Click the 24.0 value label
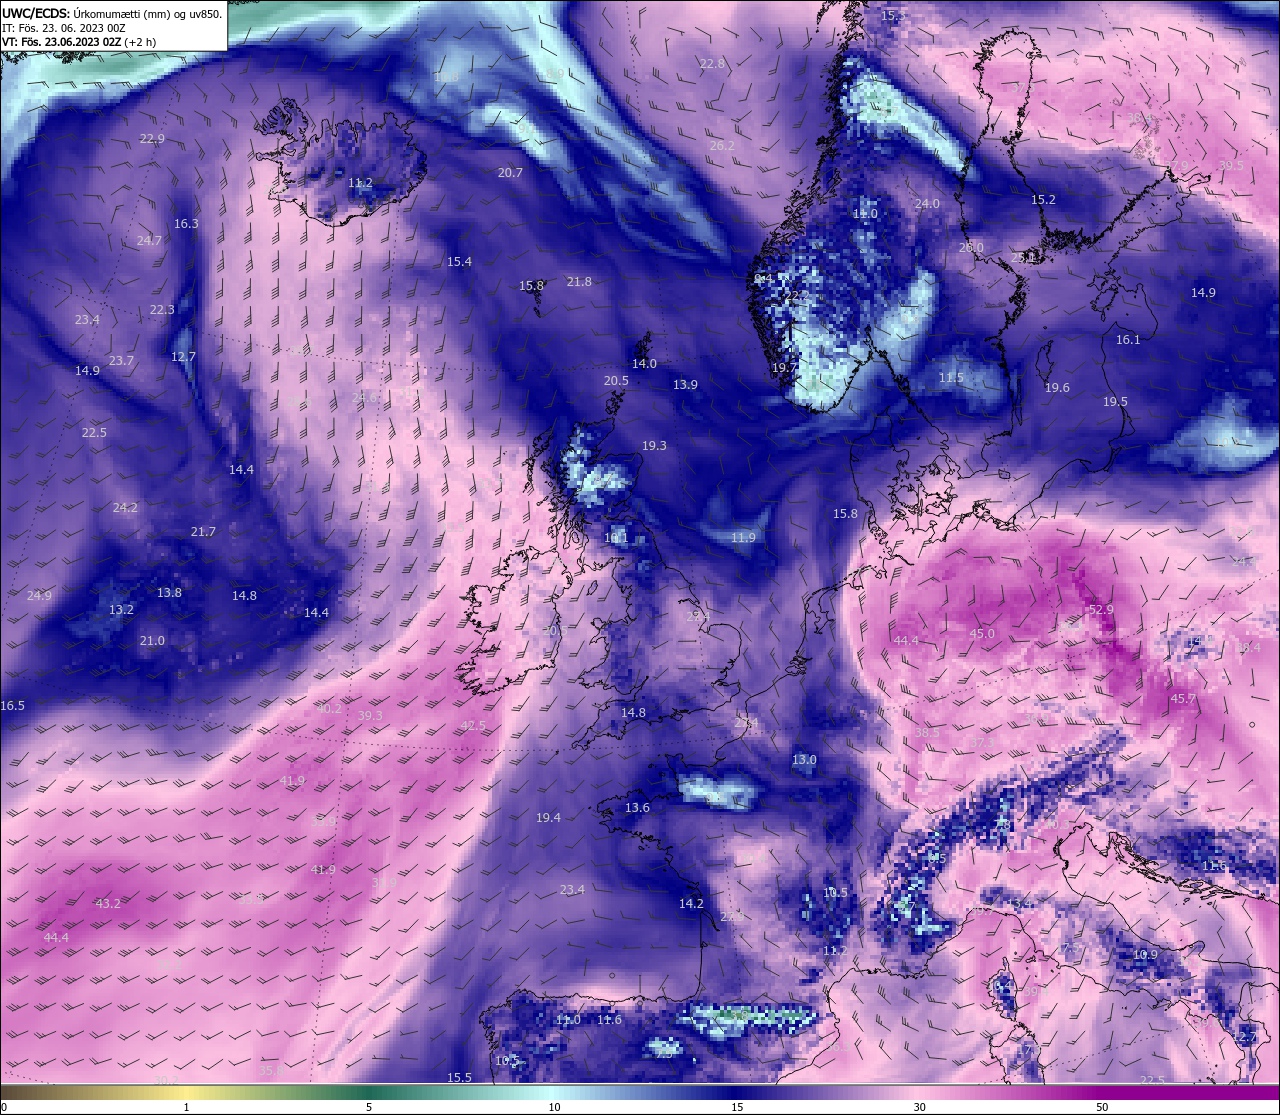Viewport: 1280px width, 1115px height. (927, 204)
